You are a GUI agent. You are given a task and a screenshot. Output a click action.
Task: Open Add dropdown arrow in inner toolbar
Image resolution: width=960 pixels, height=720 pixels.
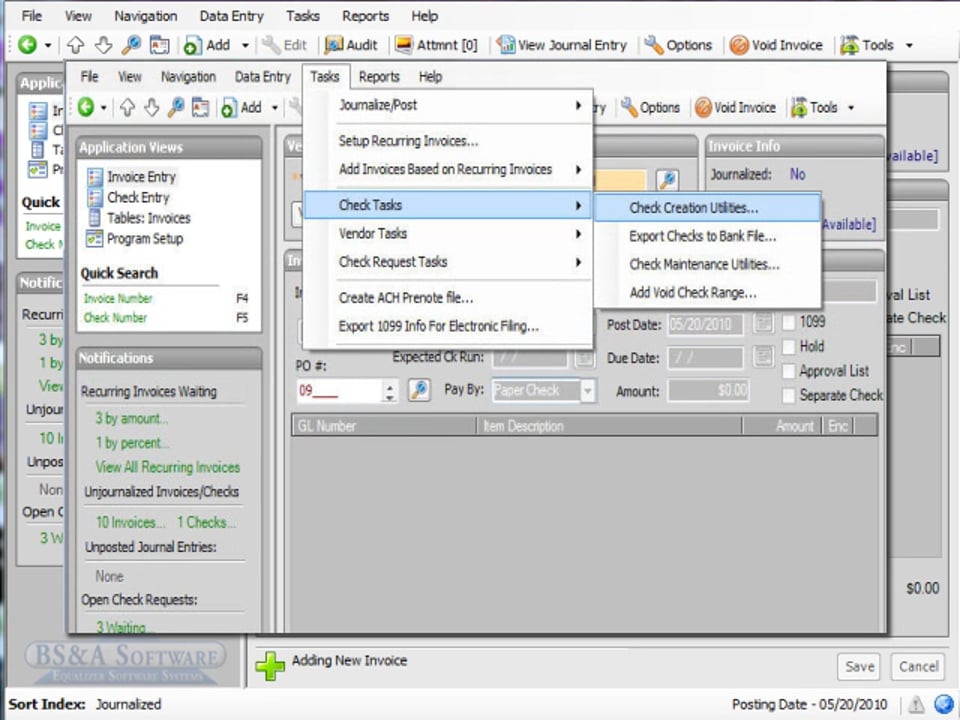point(275,108)
